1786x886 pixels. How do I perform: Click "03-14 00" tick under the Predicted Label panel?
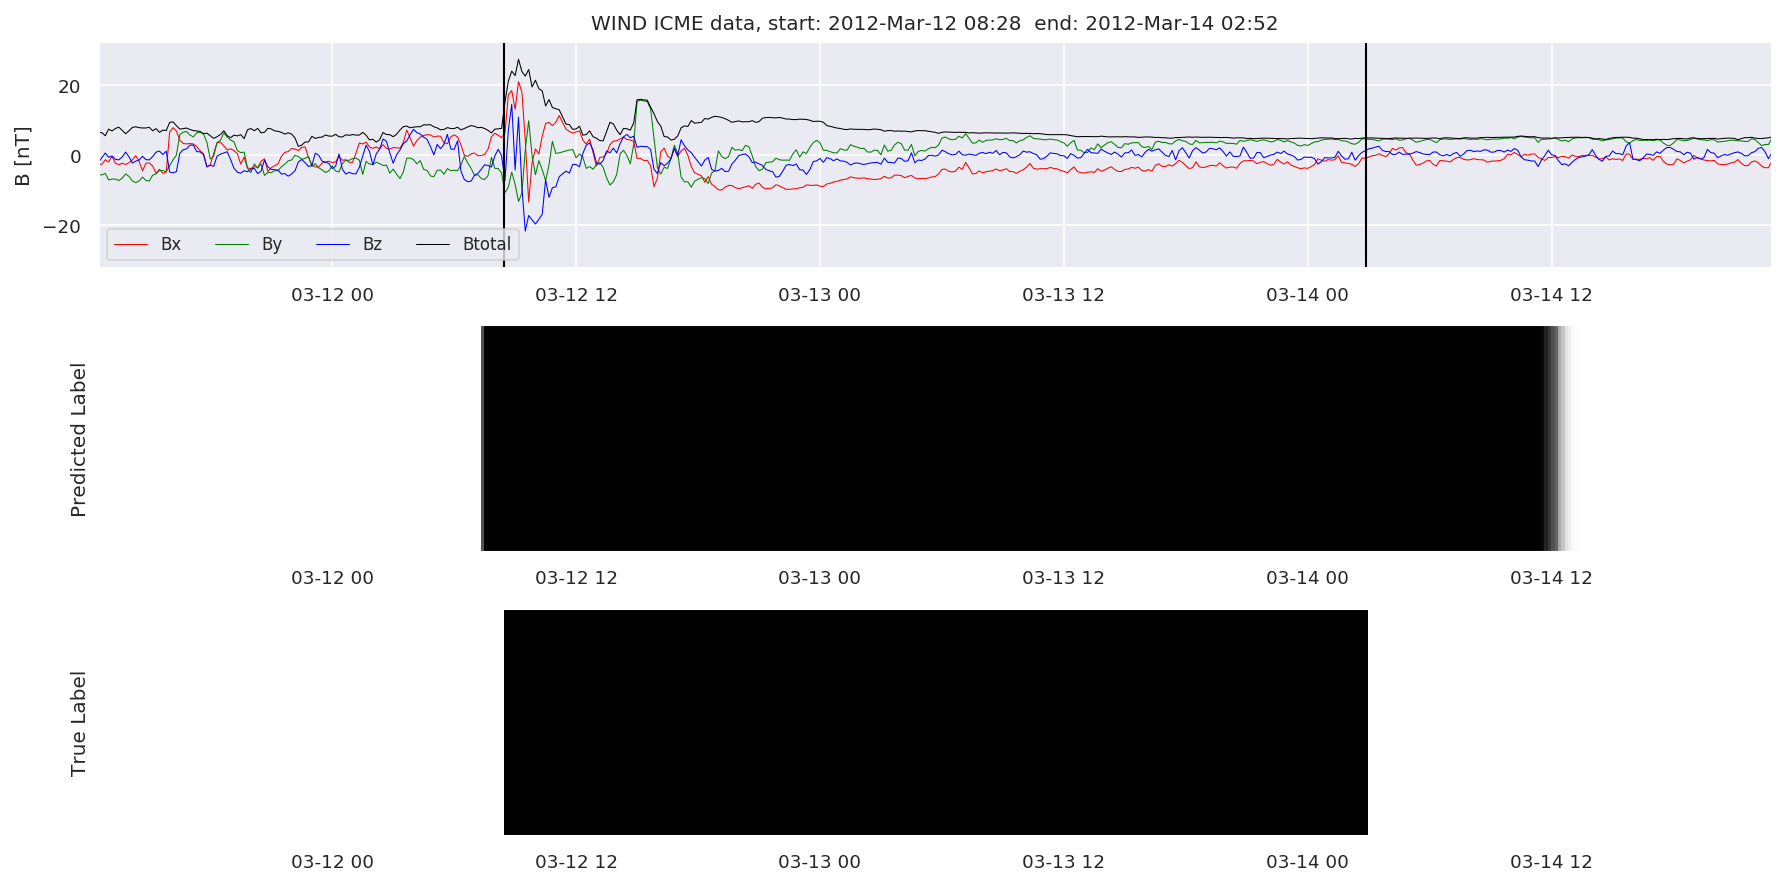coord(1307,578)
